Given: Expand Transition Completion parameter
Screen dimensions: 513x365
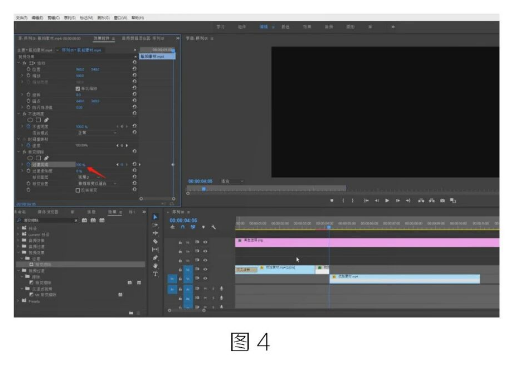Looking at the screenshot, I should coord(23,165).
